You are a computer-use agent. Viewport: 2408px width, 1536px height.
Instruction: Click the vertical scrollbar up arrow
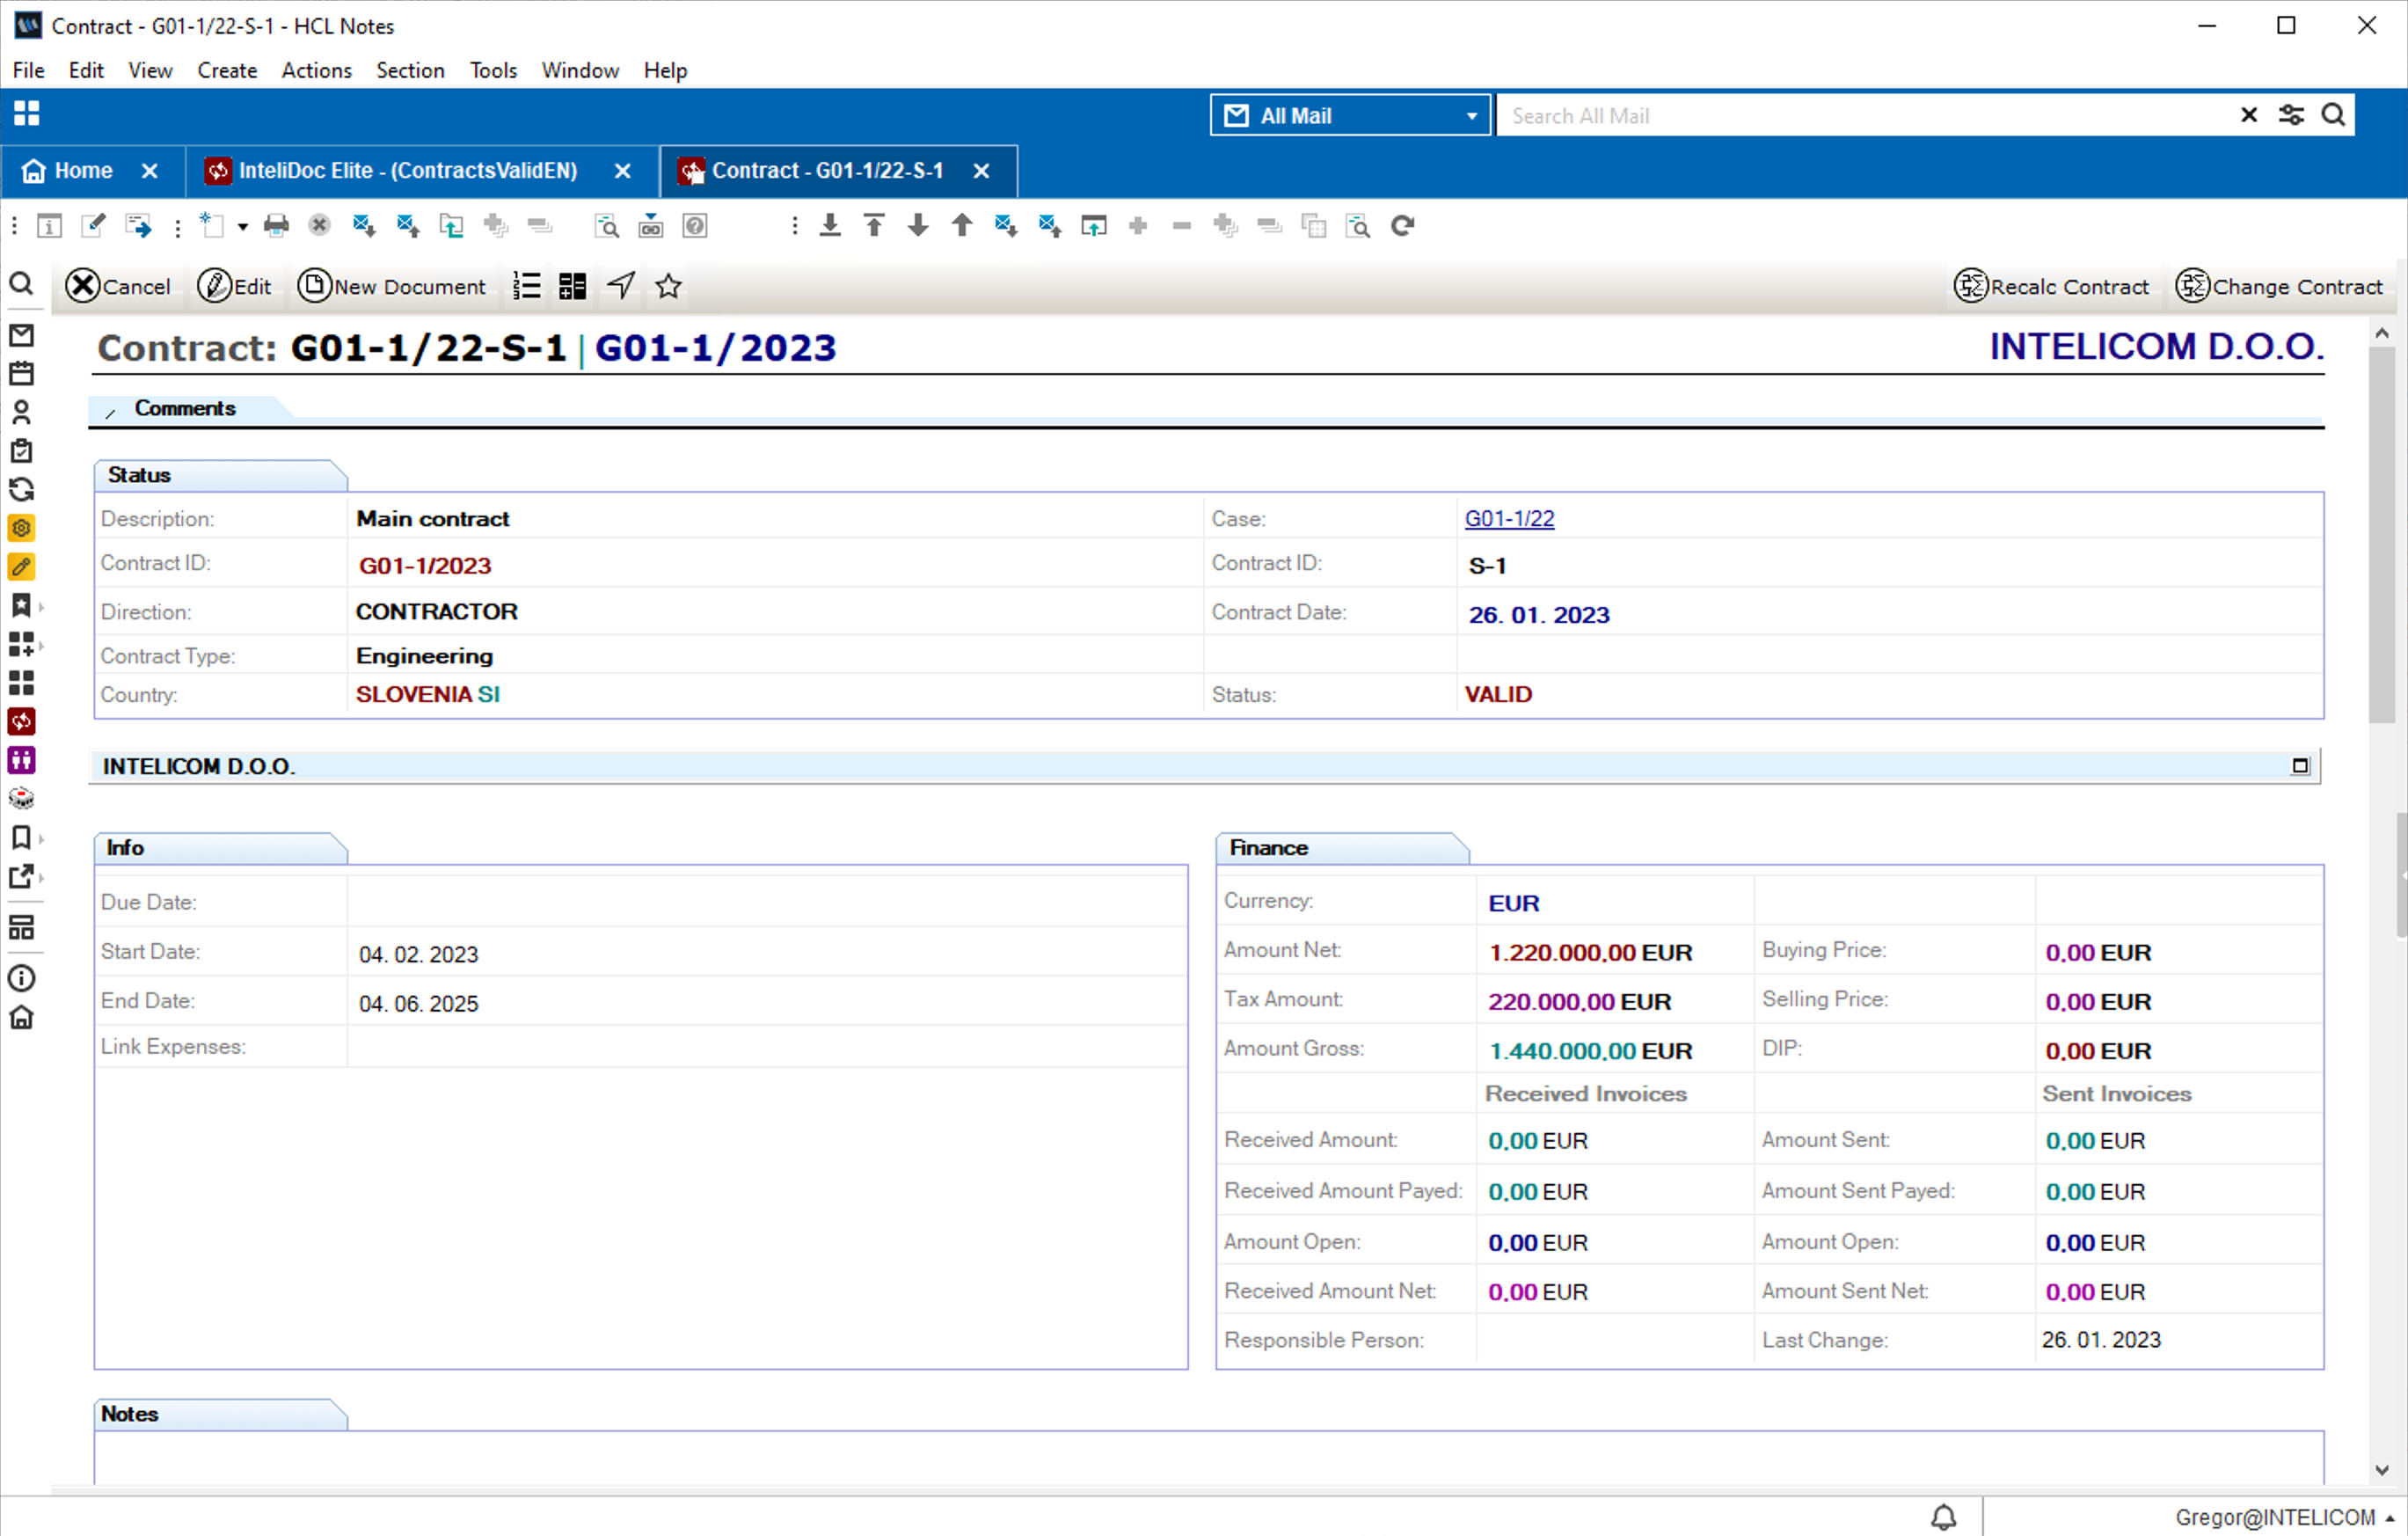(x=2382, y=334)
